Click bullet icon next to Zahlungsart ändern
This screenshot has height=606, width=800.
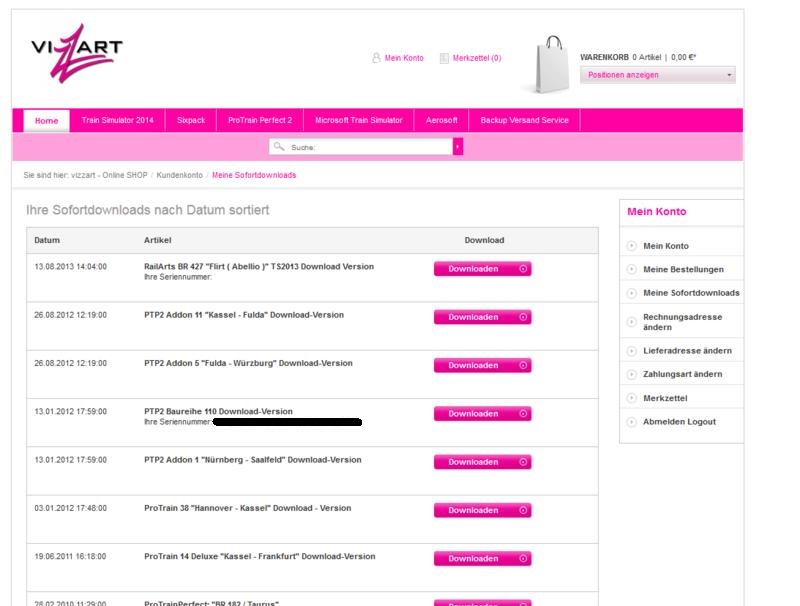[x=631, y=374]
